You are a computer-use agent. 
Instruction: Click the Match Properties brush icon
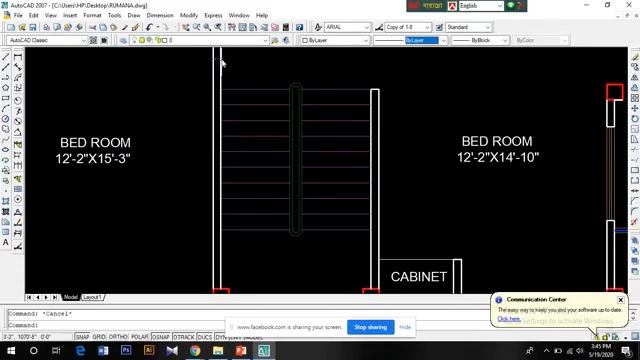click(x=136, y=27)
